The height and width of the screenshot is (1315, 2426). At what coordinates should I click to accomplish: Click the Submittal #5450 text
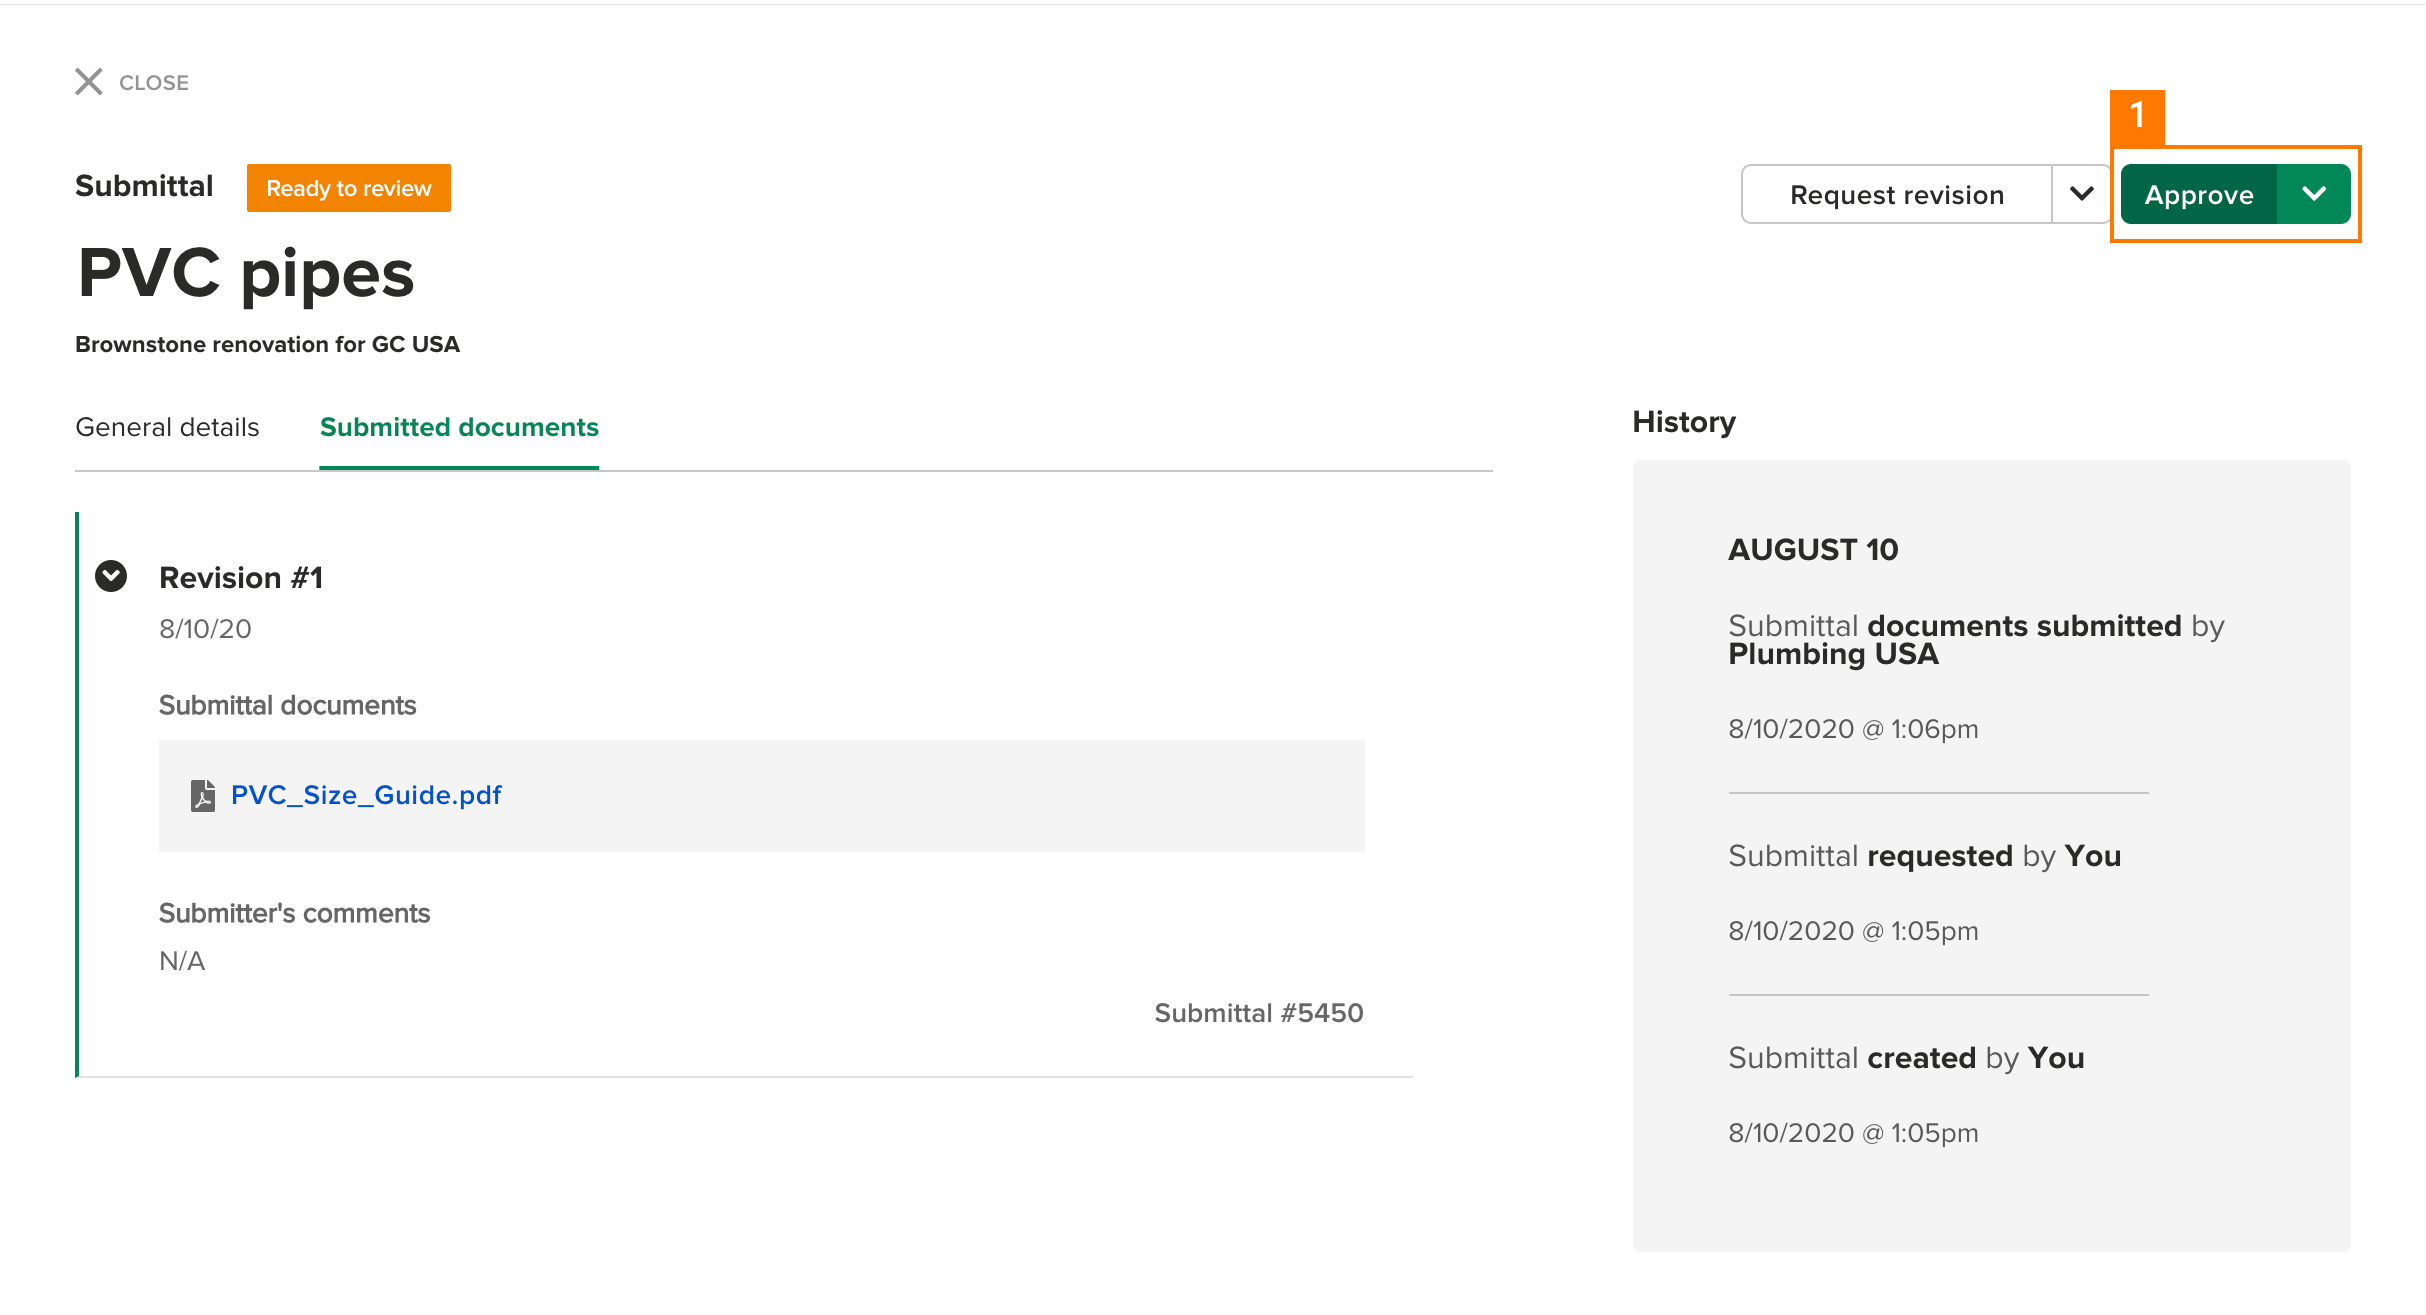1259,1013
